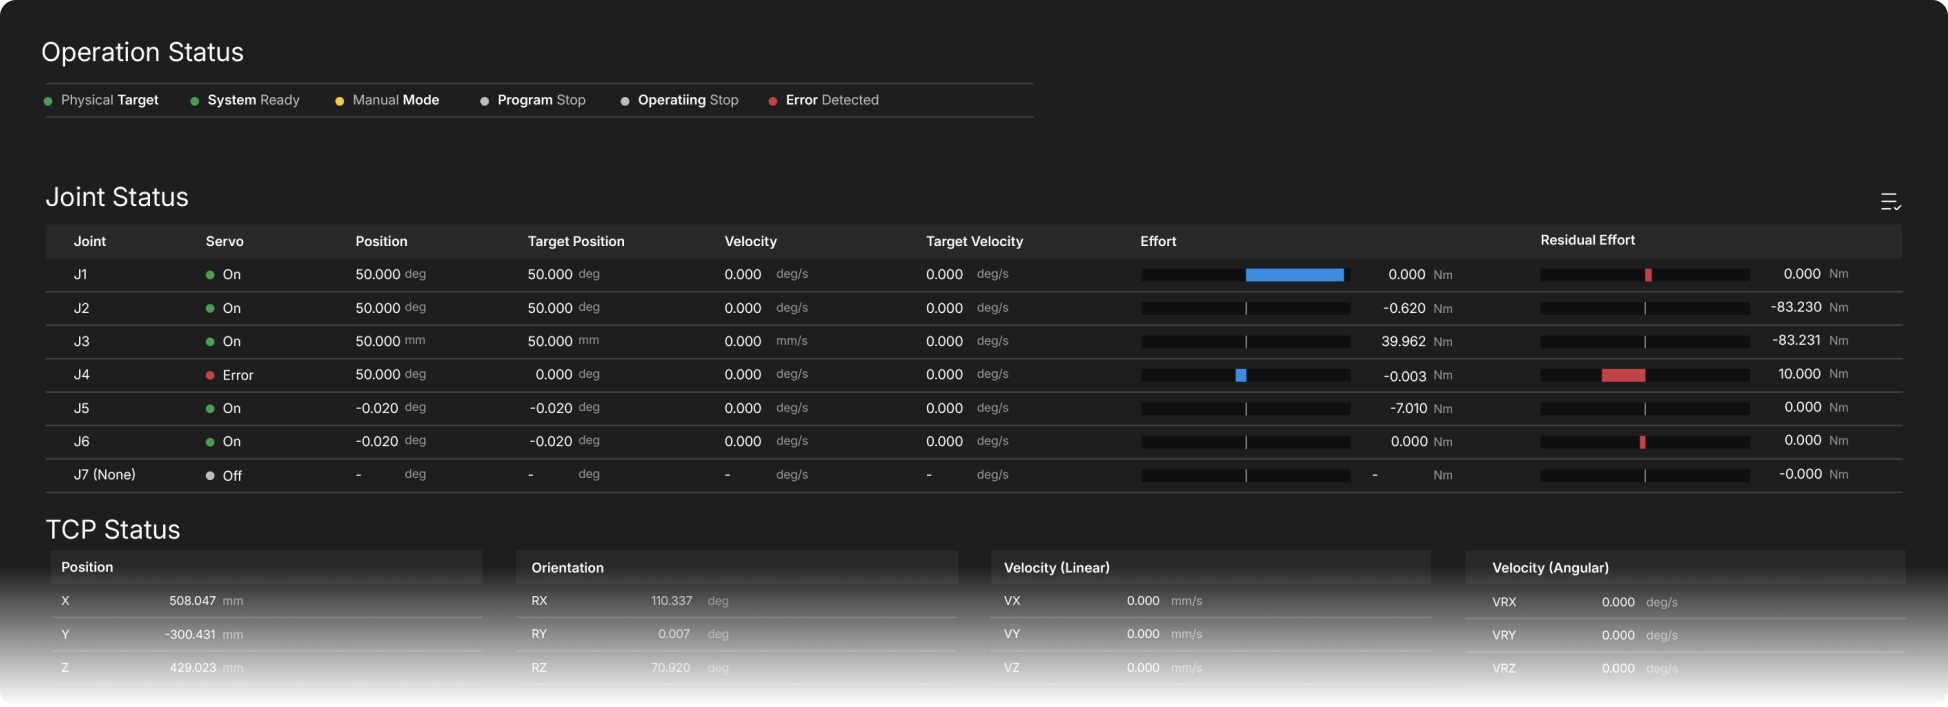Click the J4 red residual effort bar
The height and width of the screenshot is (707, 1948).
pyautogui.click(x=1623, y=375)
